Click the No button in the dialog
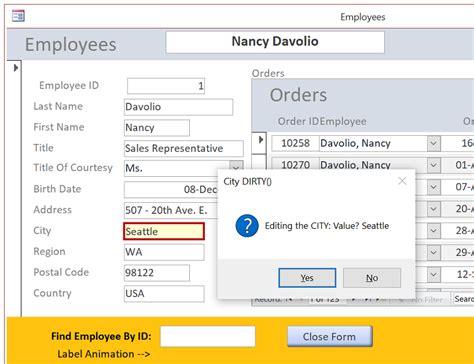Image resolution: width=474 pixels, height=364 pixels. [x=372, y=278]
